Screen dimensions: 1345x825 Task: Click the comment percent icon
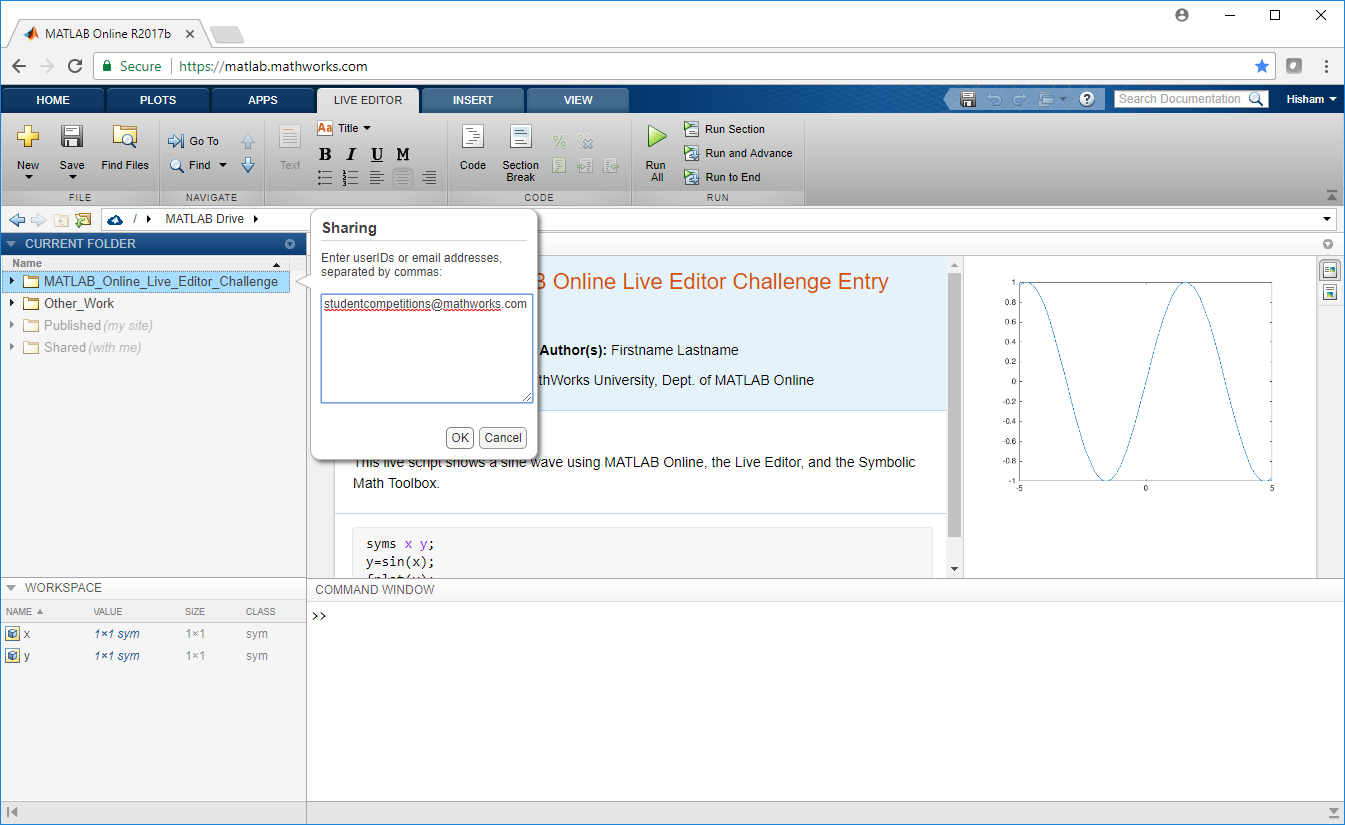(559, 142)
